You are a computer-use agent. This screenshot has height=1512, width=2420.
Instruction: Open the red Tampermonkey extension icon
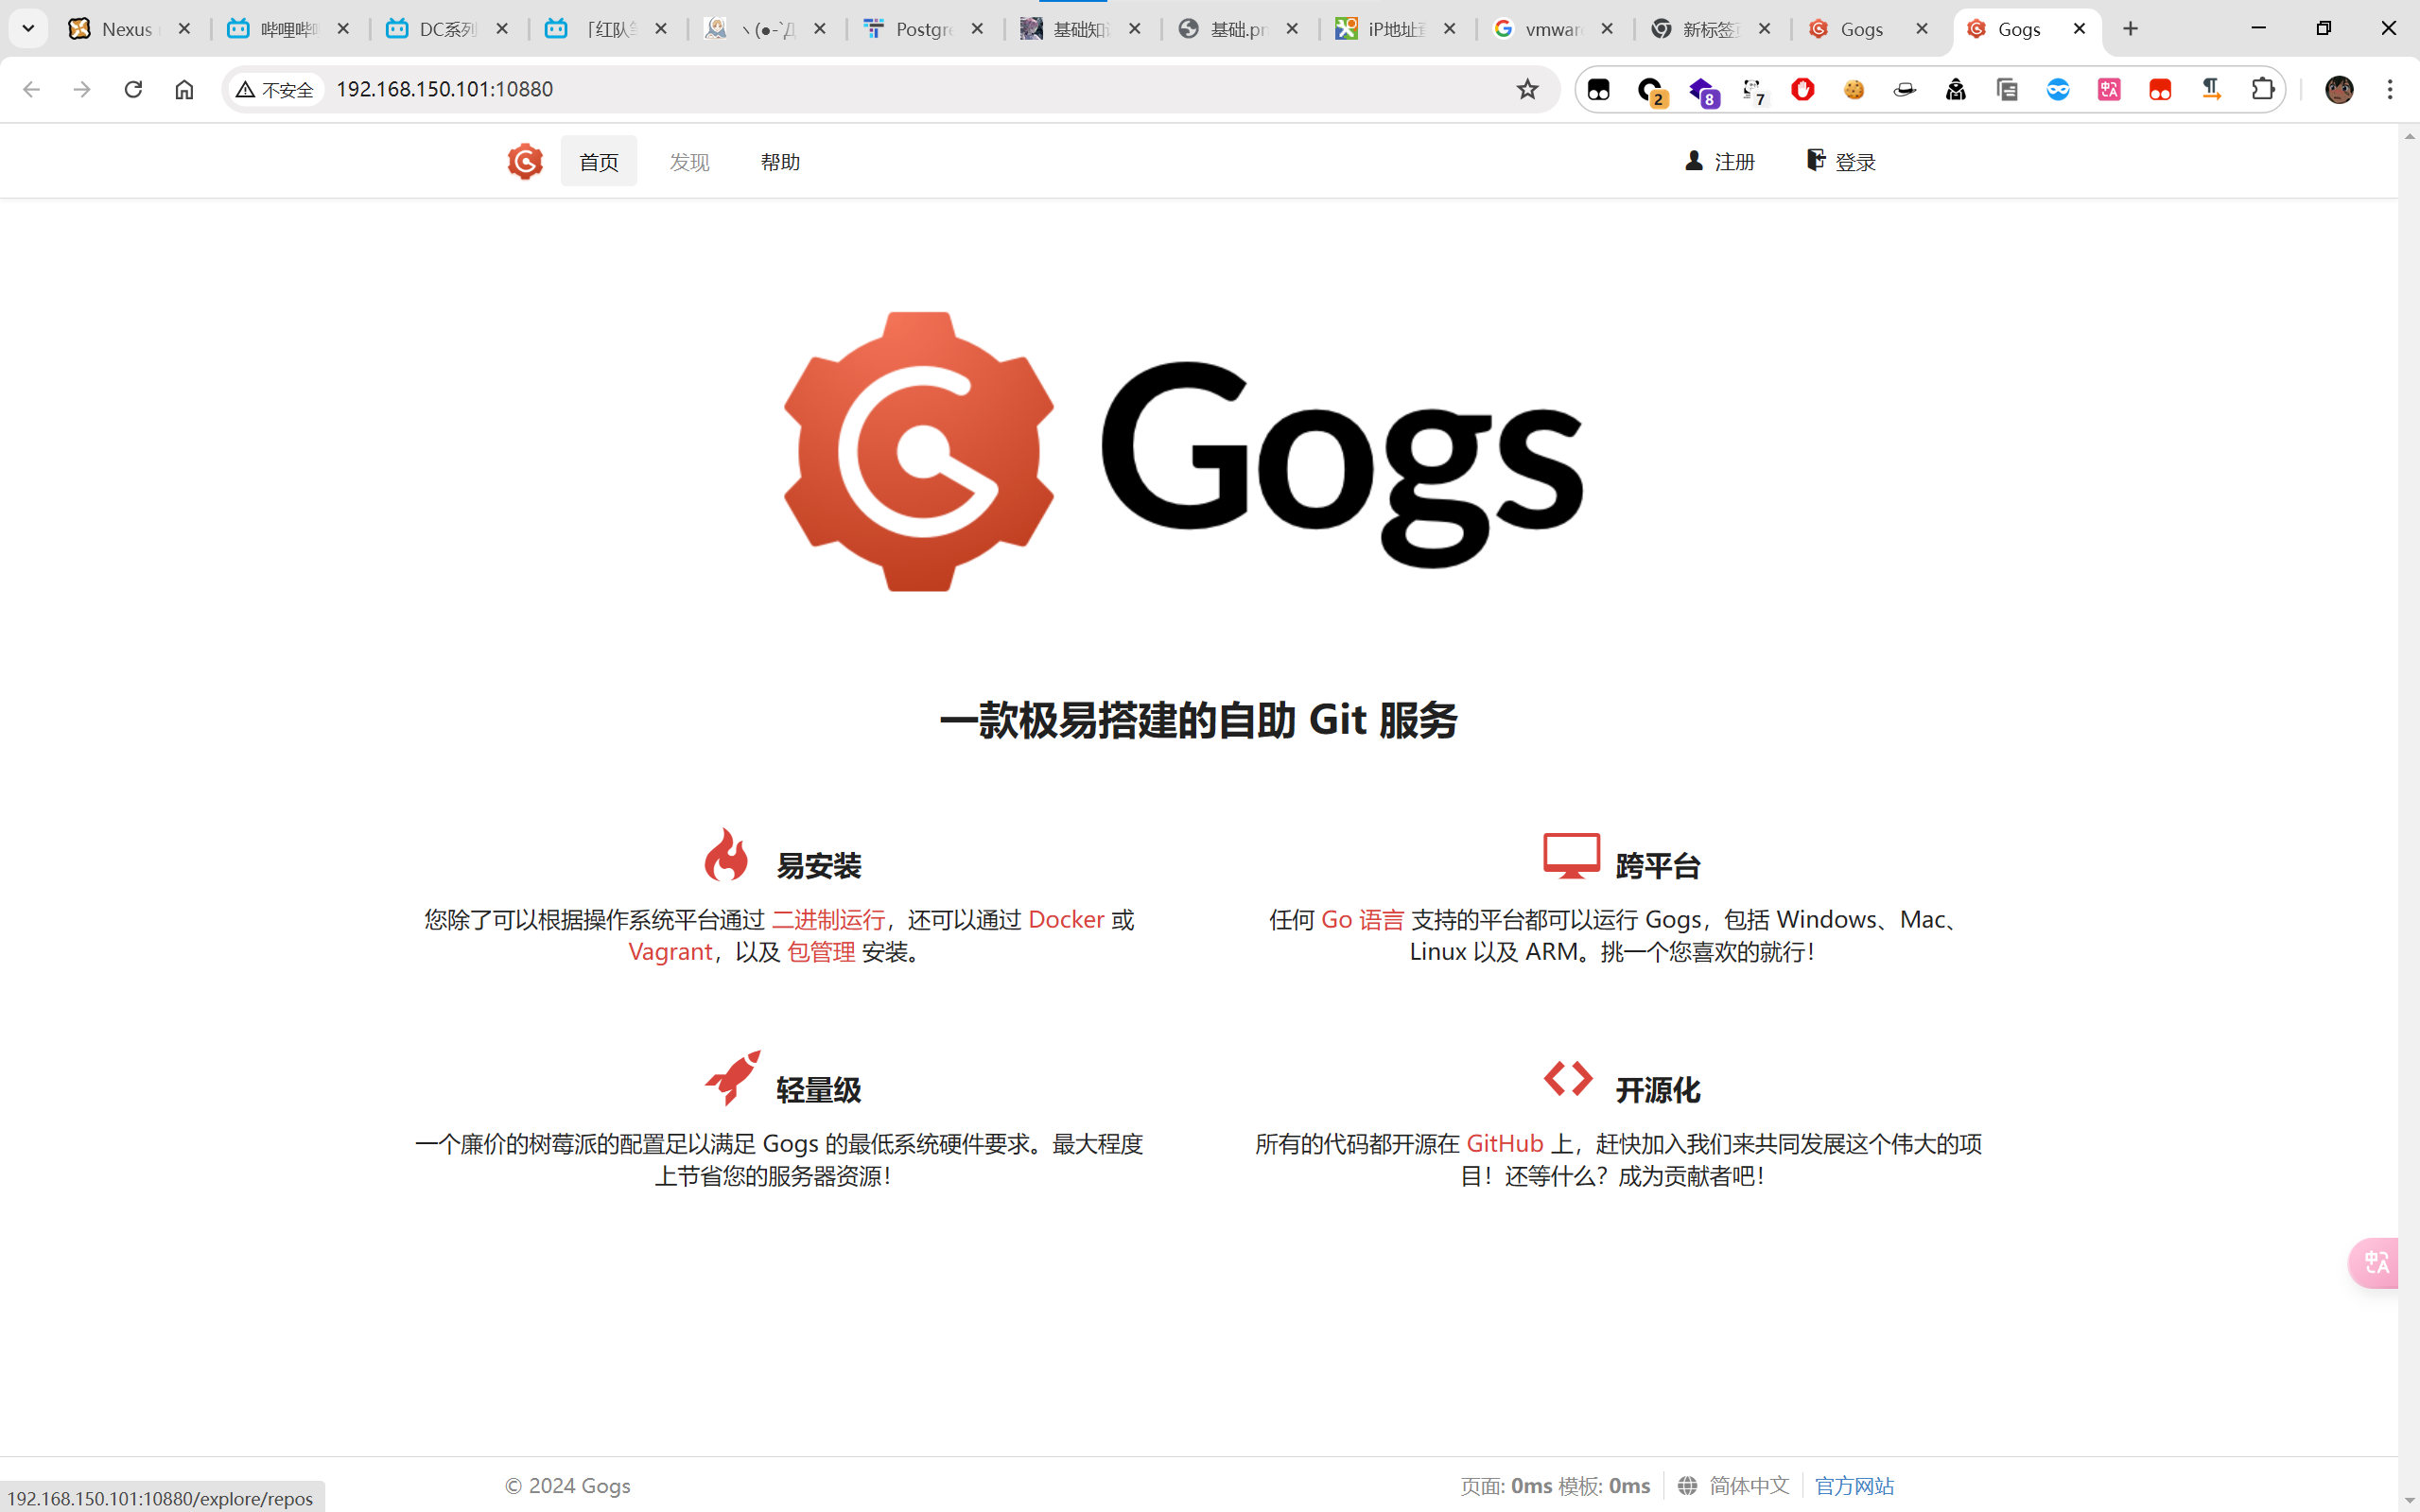[2160, 90]
